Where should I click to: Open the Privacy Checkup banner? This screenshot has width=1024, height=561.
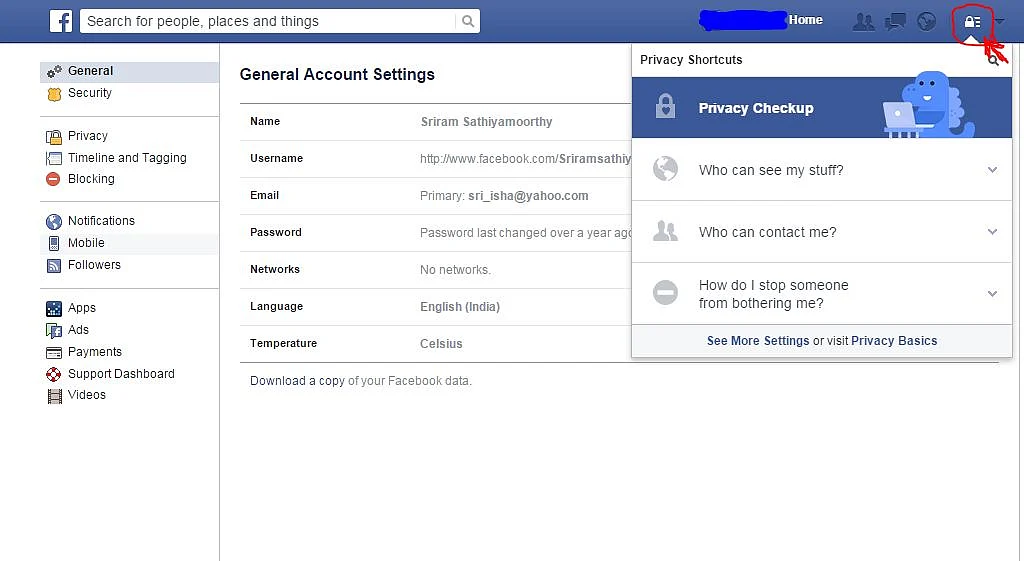point(822,108)
